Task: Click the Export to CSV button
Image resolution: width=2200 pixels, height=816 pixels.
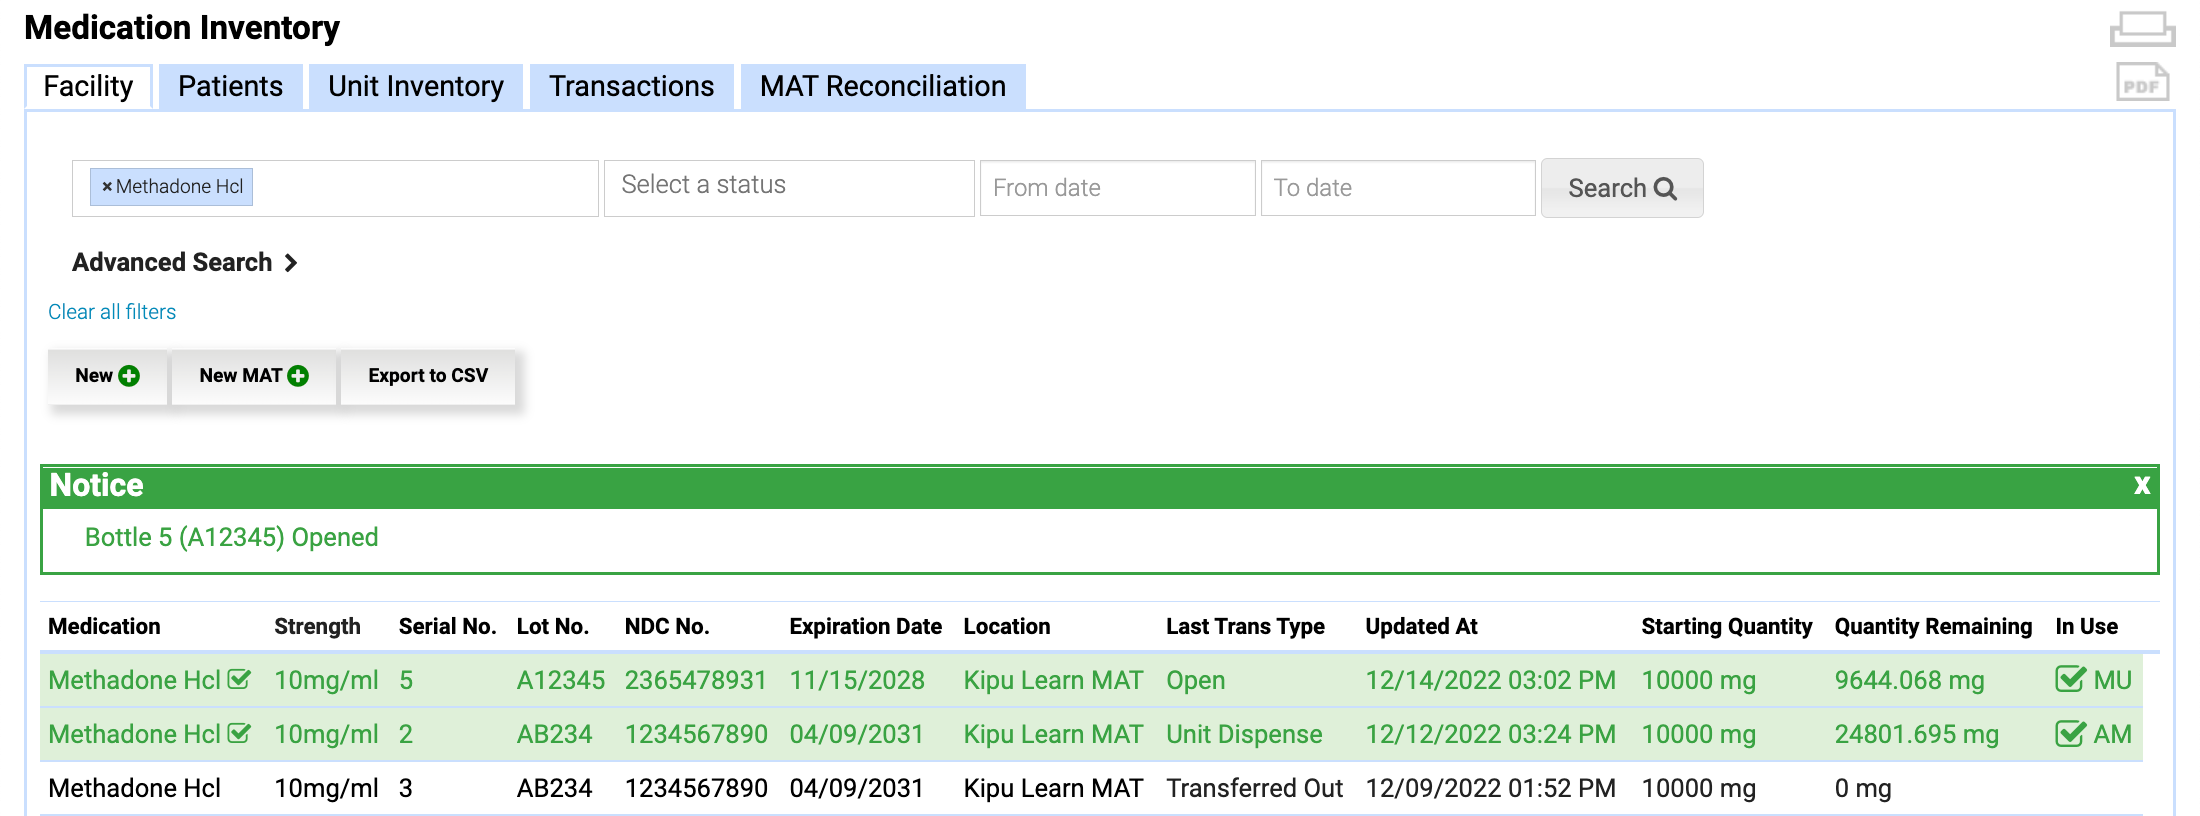Action: [x=428, y=376]
